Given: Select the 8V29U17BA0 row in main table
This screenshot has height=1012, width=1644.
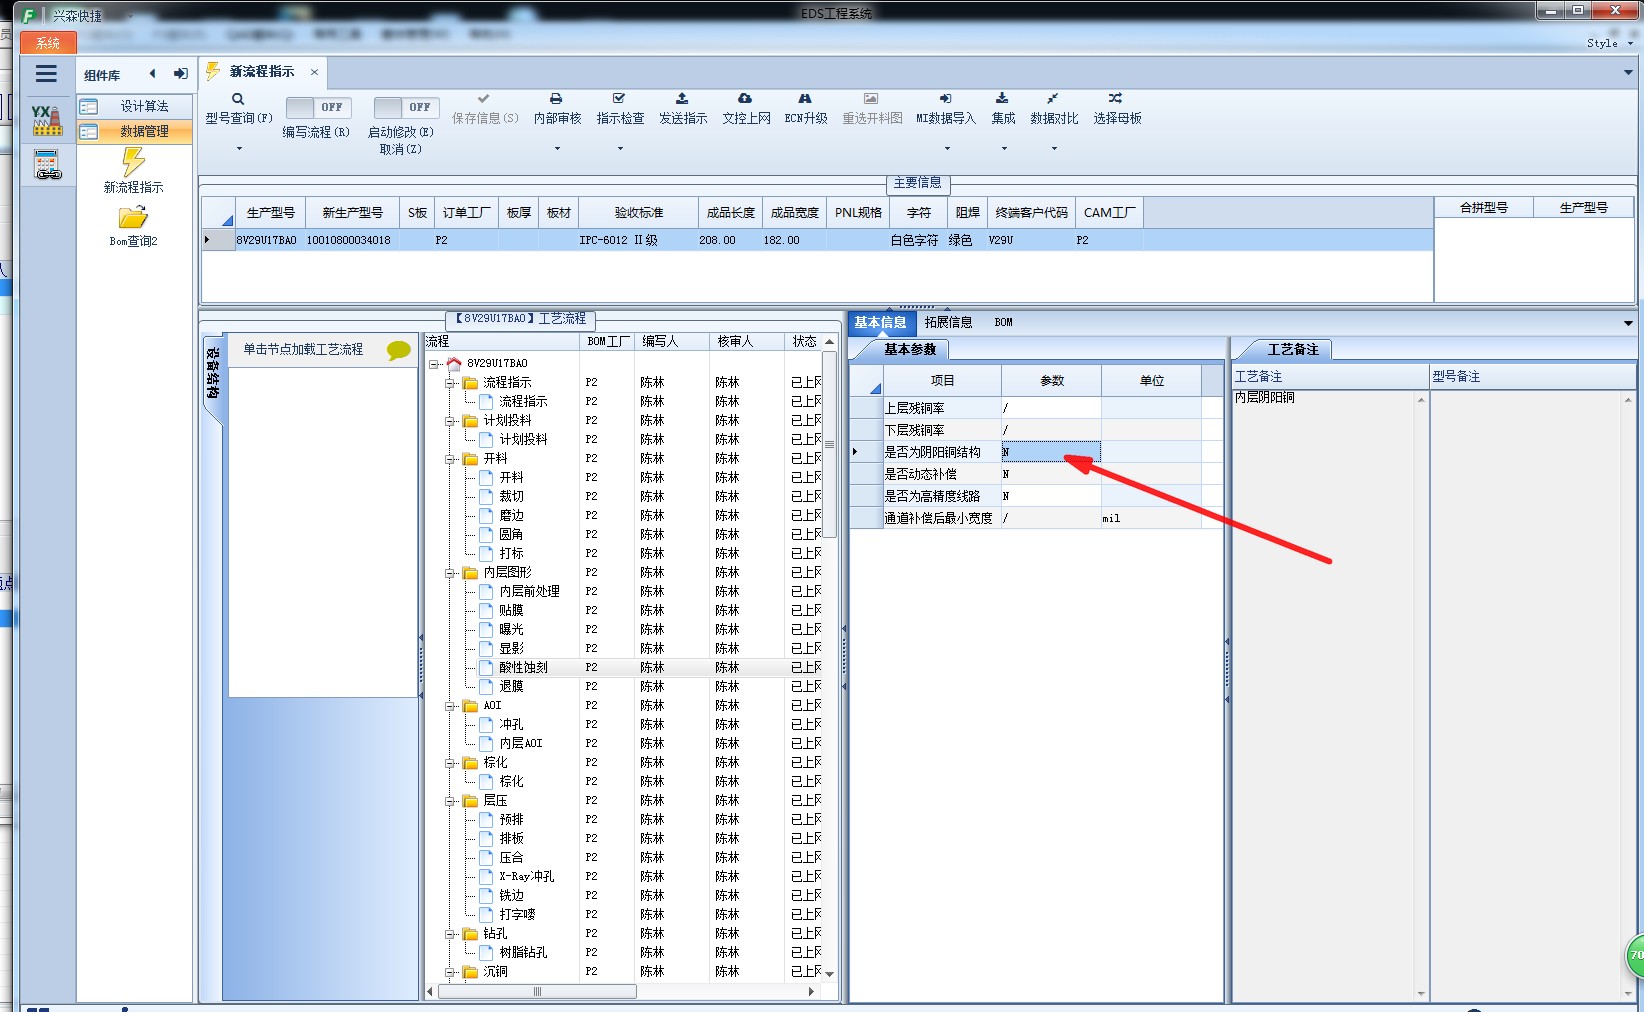Looking at the screenshot, I should 817,240.
